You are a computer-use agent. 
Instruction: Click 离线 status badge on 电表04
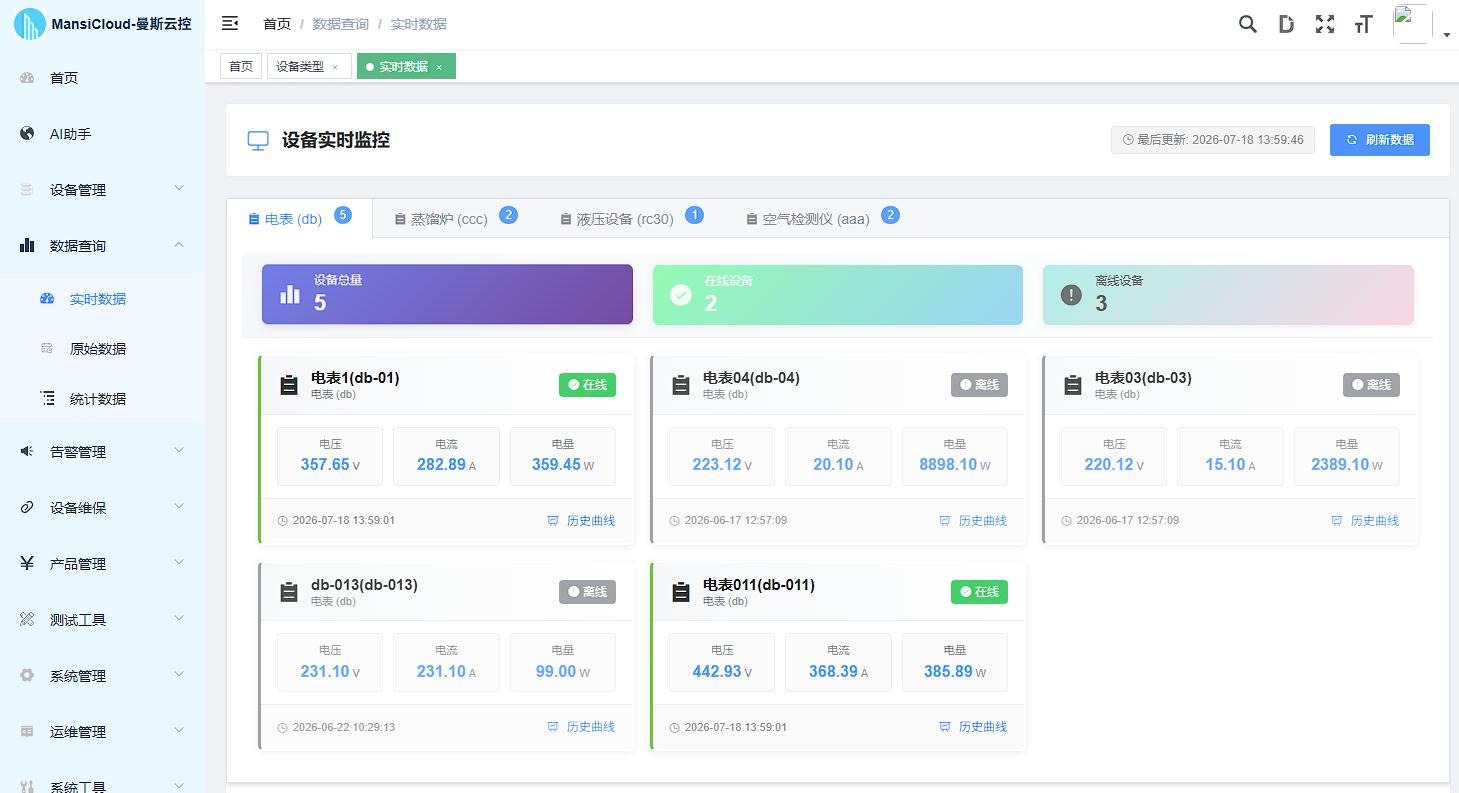coord(979,385)
